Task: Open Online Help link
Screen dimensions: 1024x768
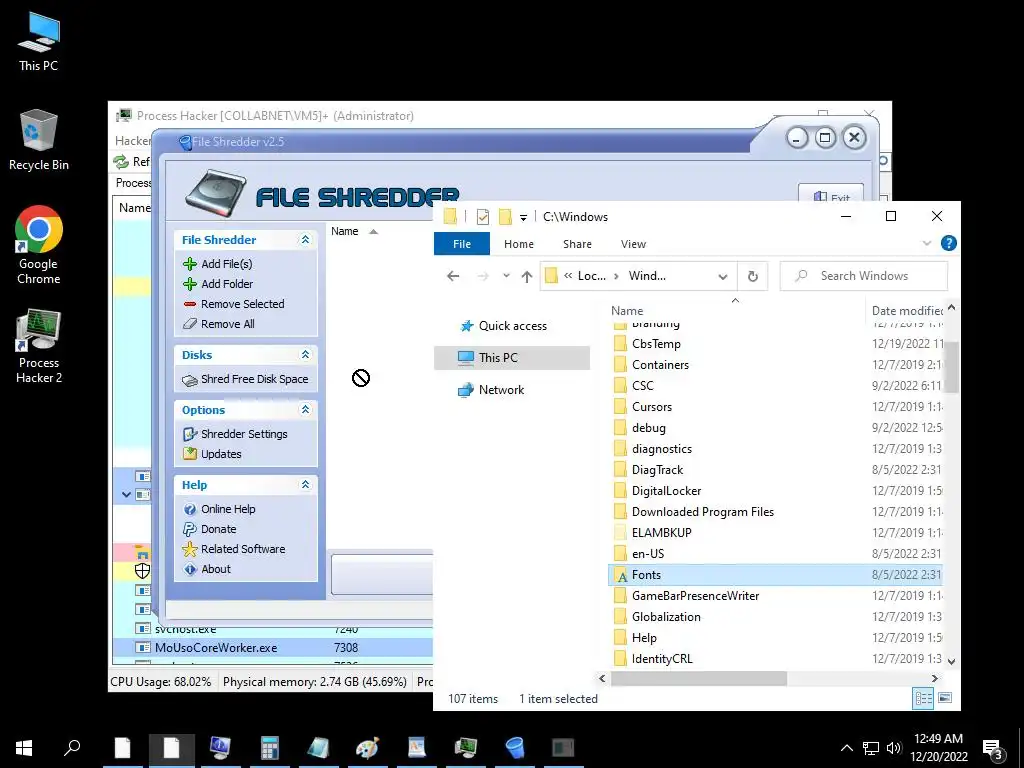Action: [x=219, y=509]
